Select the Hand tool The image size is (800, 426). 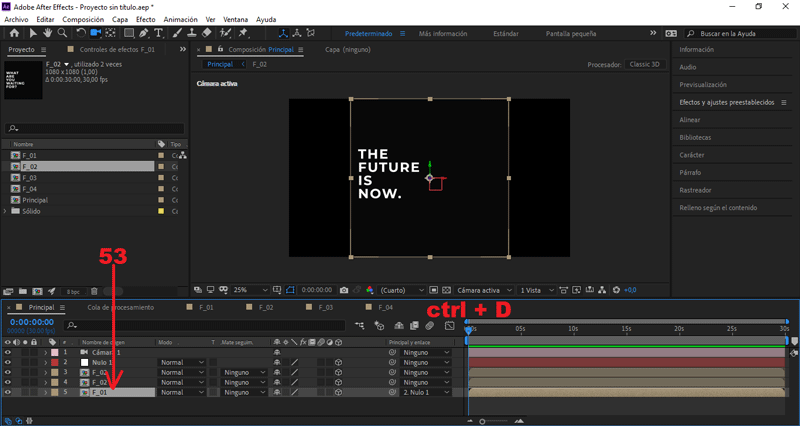[x=47, y=33]
